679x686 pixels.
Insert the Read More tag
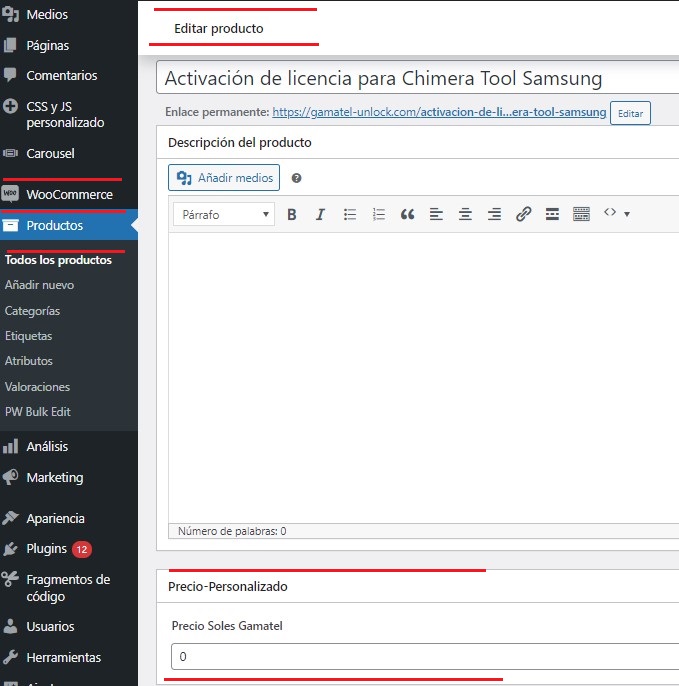pyautogui.click(x=552, y=214)
